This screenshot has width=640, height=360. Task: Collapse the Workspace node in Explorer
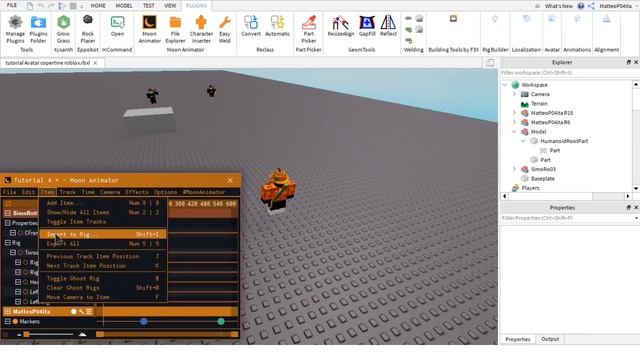click(505, 85)
